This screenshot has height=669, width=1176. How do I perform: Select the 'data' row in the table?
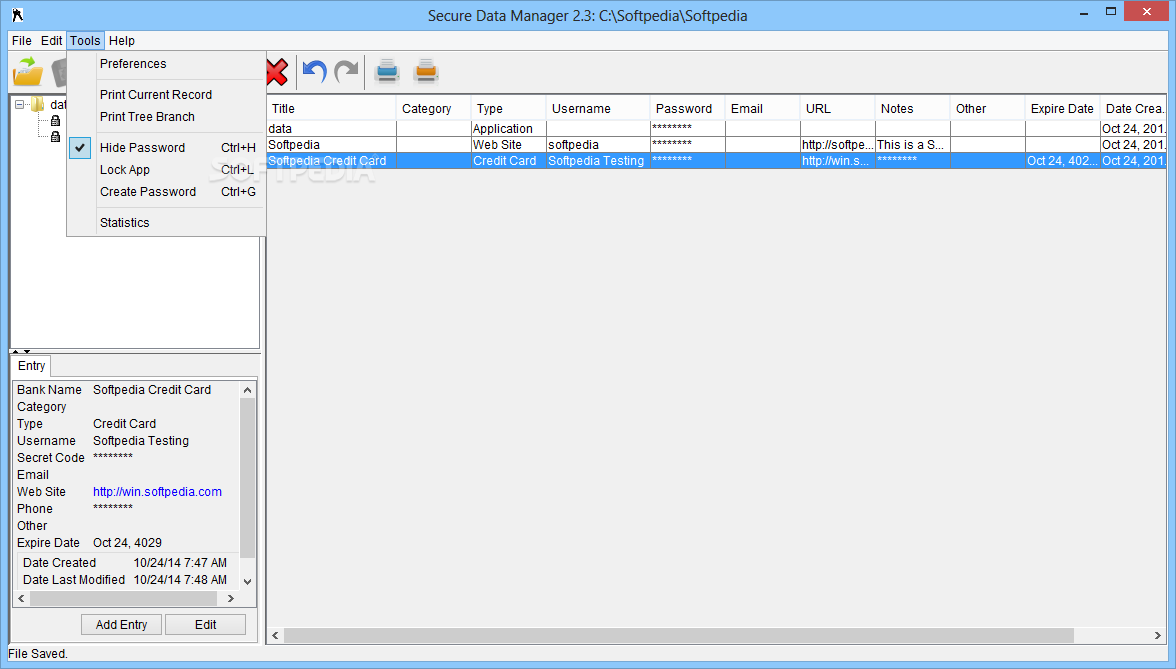716,129
